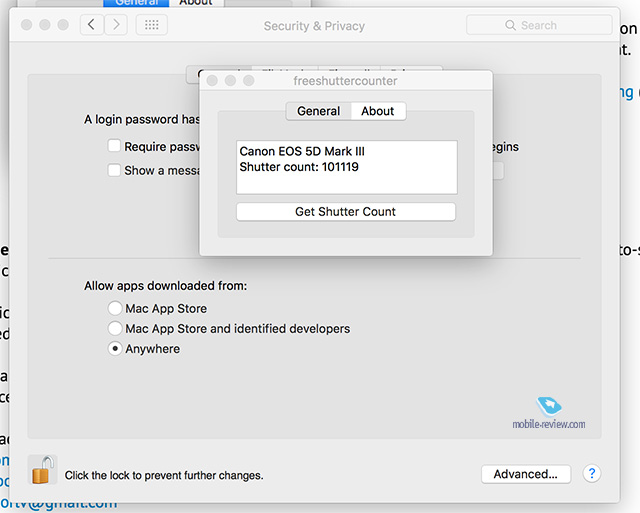Enable the Show a message checkbox

(x=114, y=170)
